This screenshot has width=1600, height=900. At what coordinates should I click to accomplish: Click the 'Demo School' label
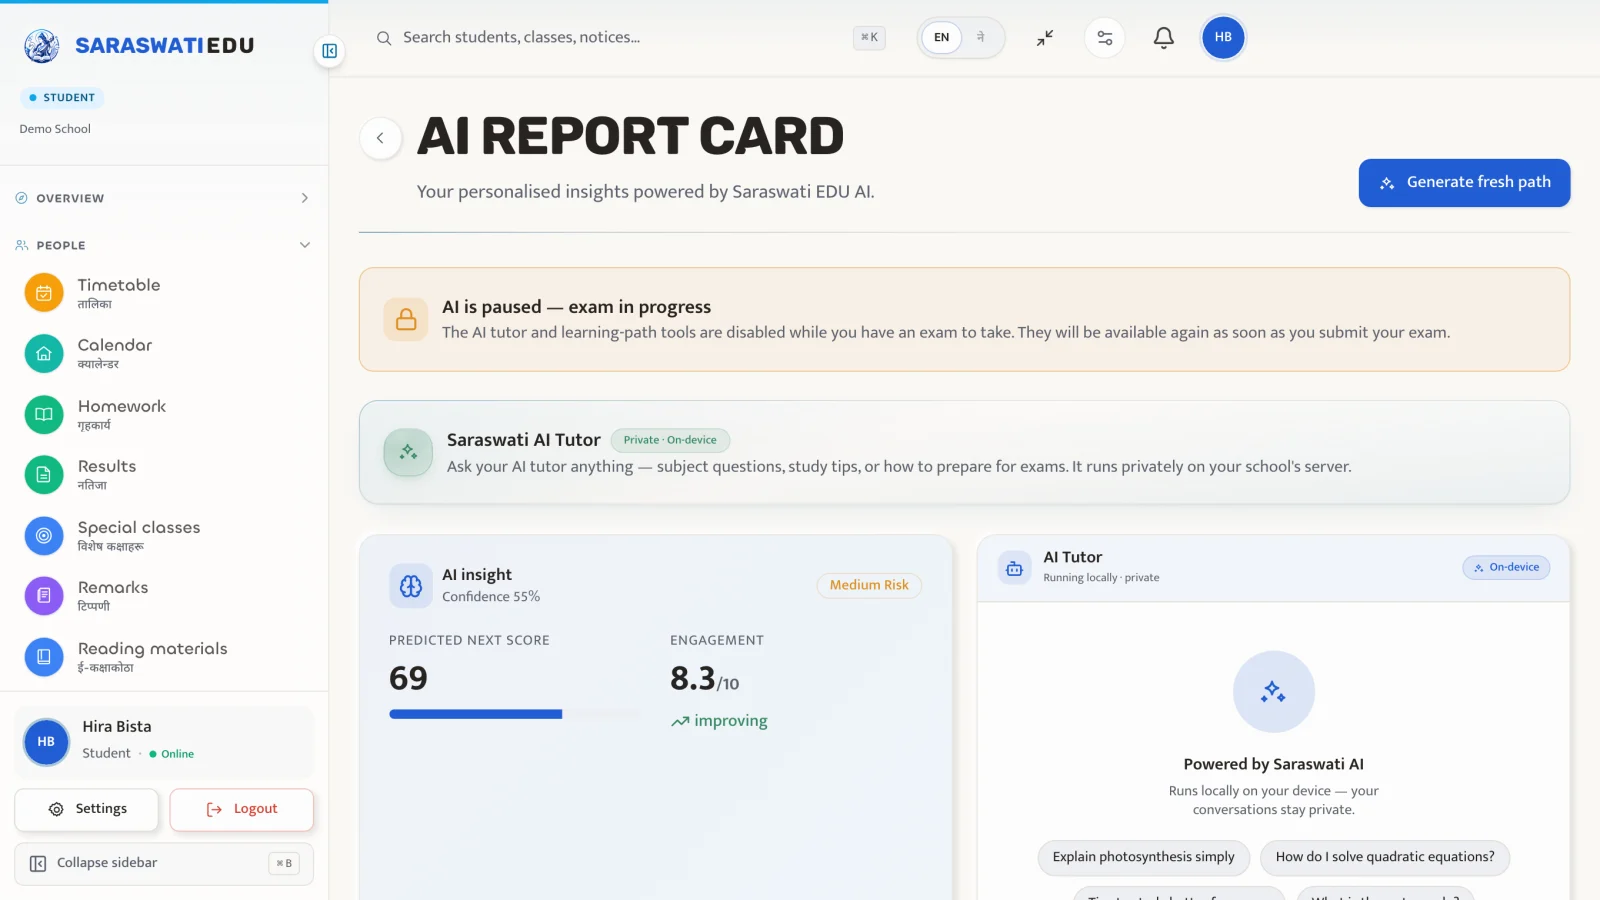coord(55,129)
